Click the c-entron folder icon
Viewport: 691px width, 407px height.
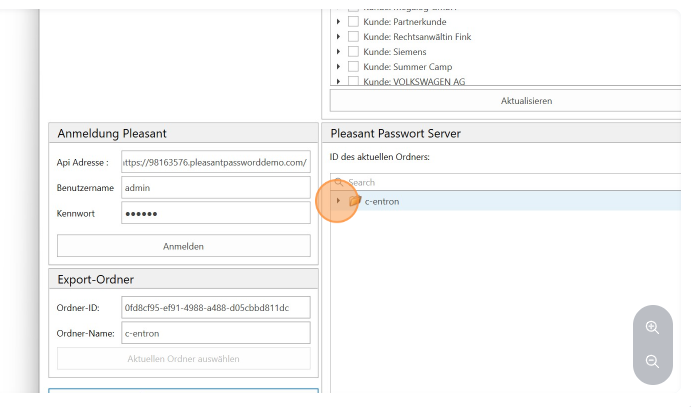[355, 201]
